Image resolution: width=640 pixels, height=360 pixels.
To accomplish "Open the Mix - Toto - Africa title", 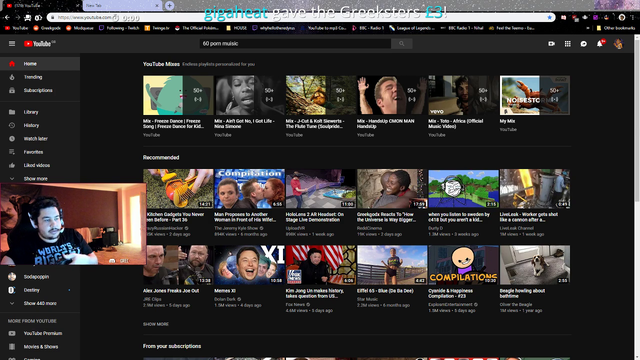I will 456,124.
